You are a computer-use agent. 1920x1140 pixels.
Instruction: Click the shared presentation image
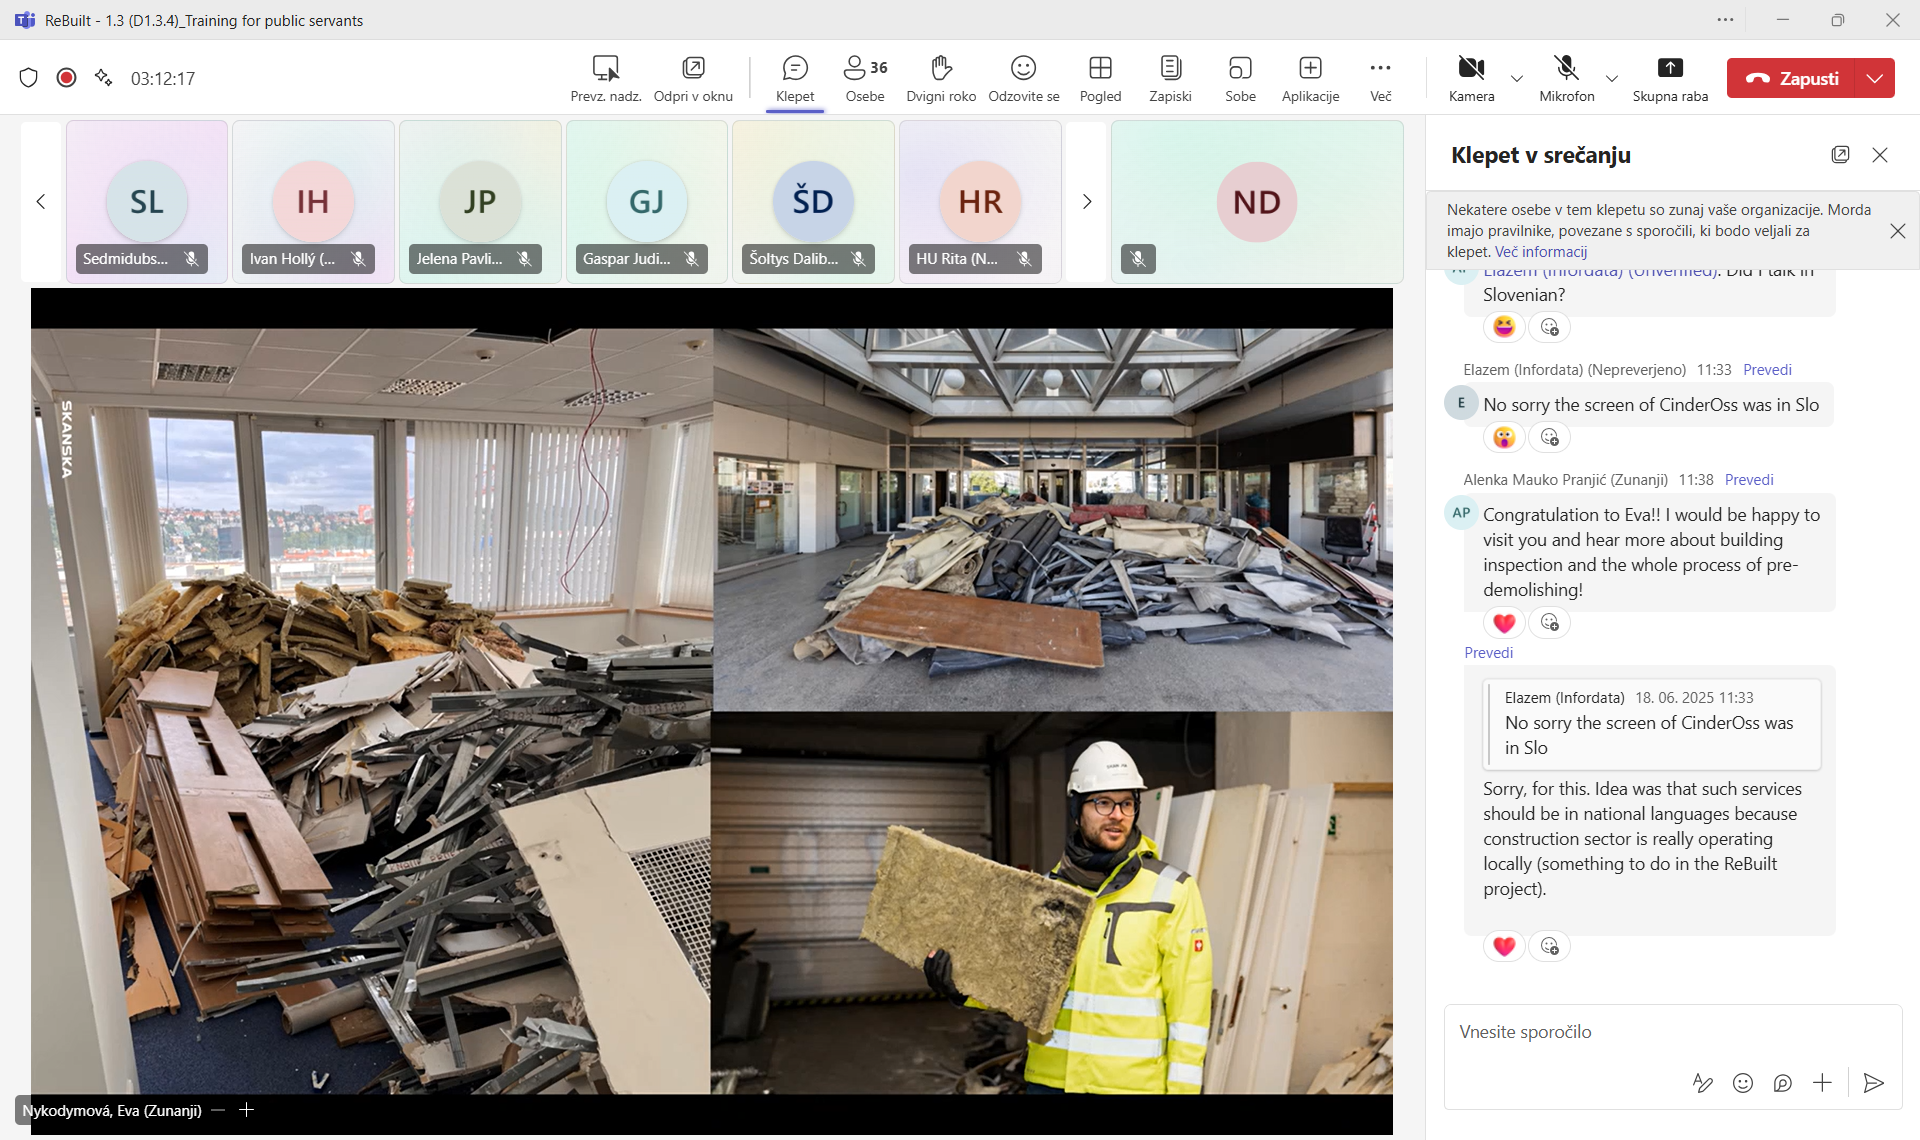tap(711, 711)
